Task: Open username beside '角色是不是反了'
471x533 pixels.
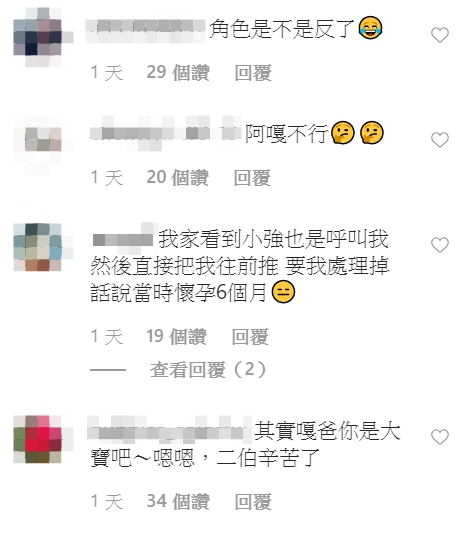Action: (x=145, y=31)
